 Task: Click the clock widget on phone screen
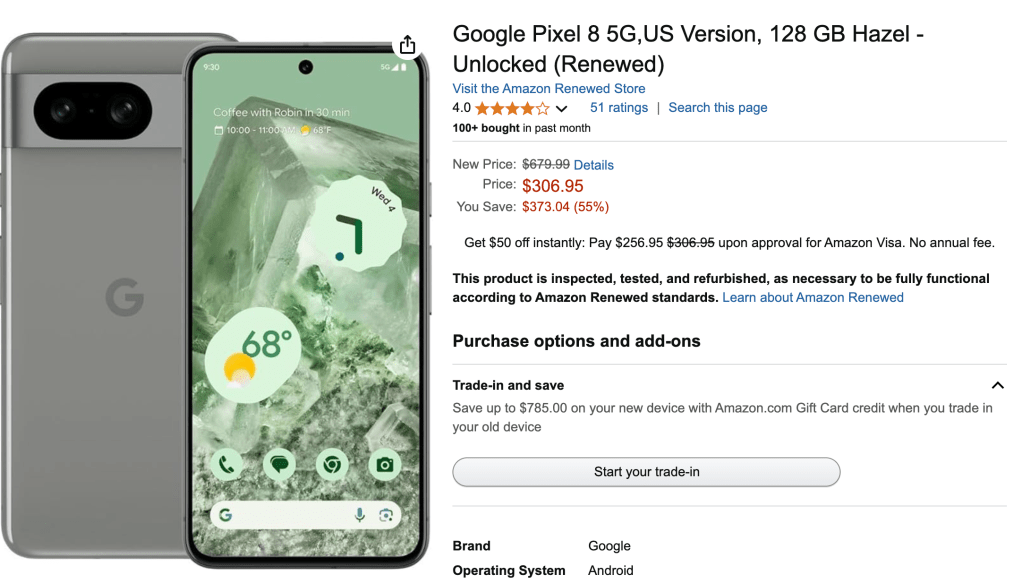351,229
